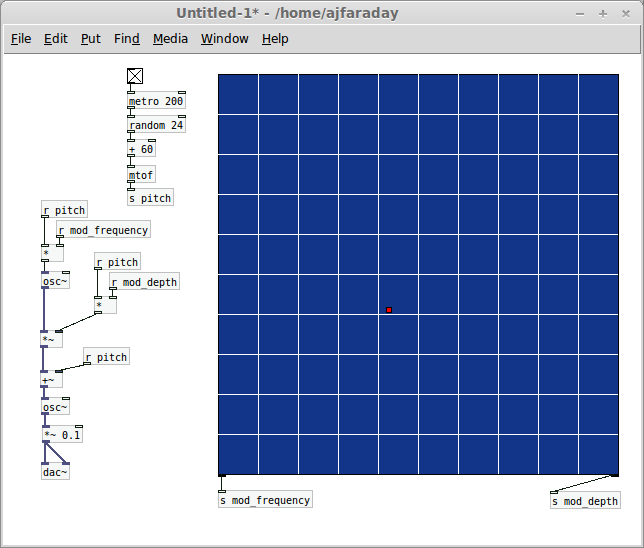Open the File menu
The width and height of the screenshot is (644, 548).
tap(21, 39)
